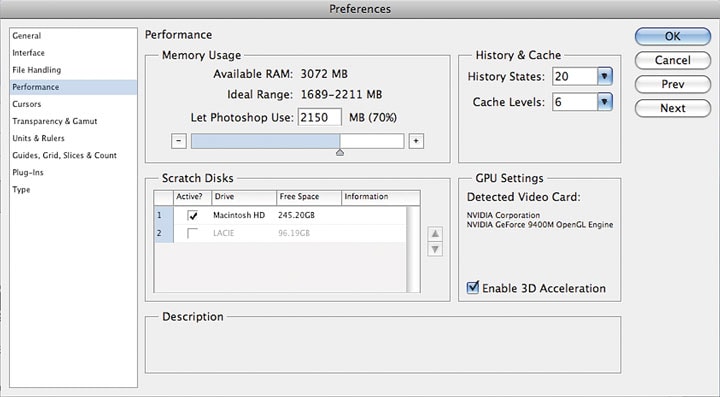Click the memory usage slider track
The height and width of the screenshot is (397, 720).
tap(298, 141)
